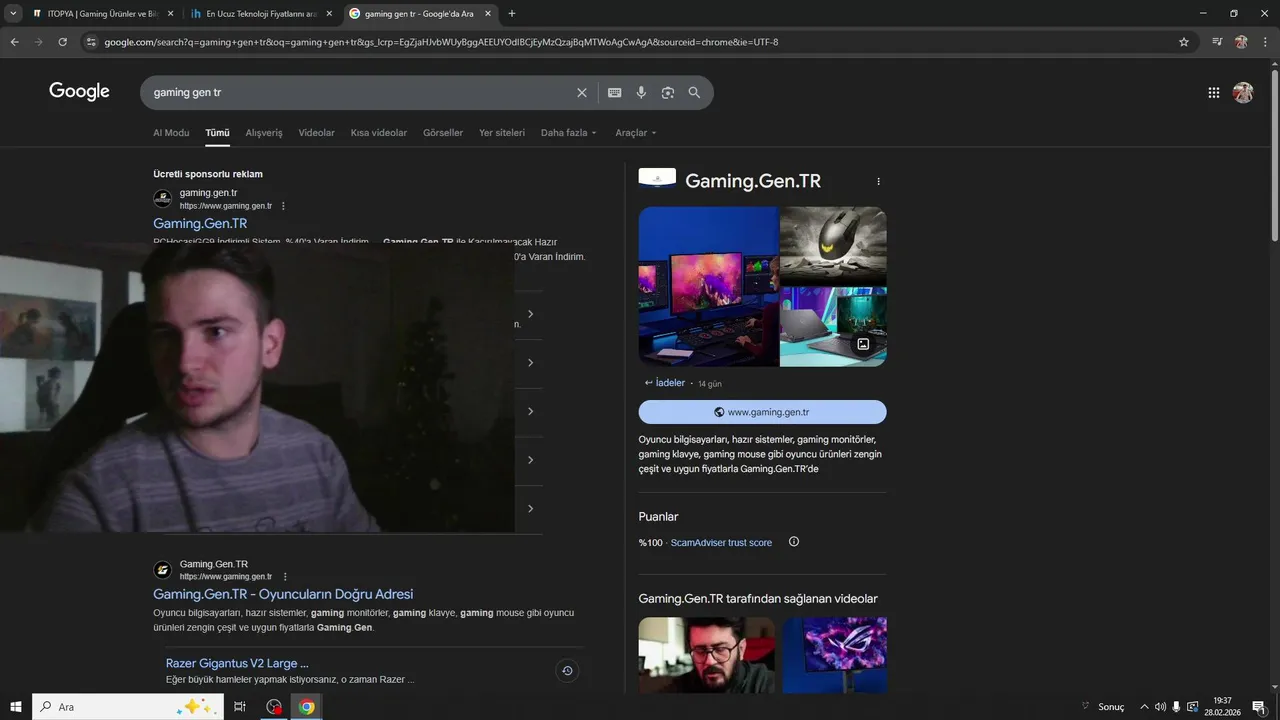Open Chrome media control icon

(1217, 42)
